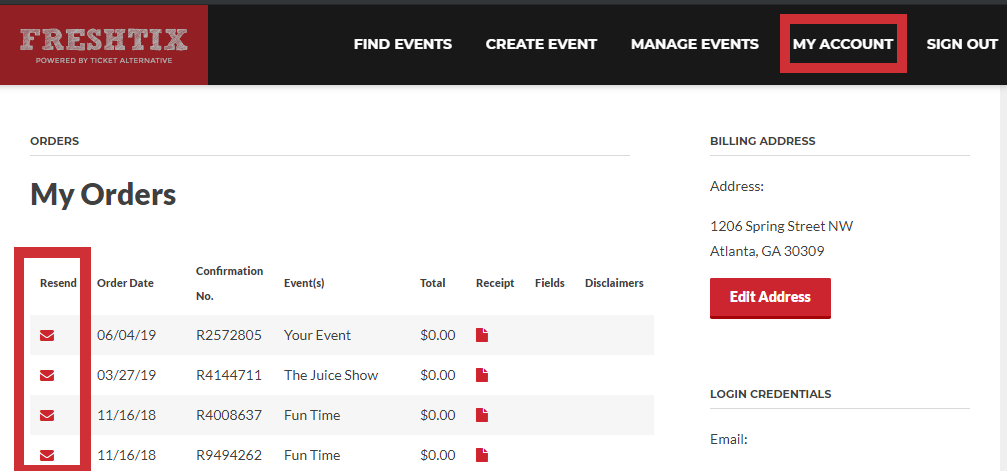1007x471 pixels.
Task: View receipt for The Juice Show
Action: tap(482, 375)
